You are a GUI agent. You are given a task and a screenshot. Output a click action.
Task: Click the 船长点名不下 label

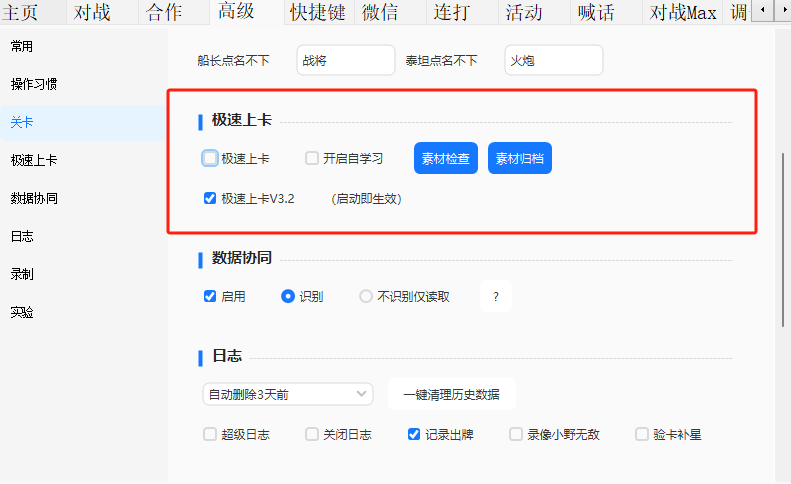pyautogui.click(x=234, y=61)
